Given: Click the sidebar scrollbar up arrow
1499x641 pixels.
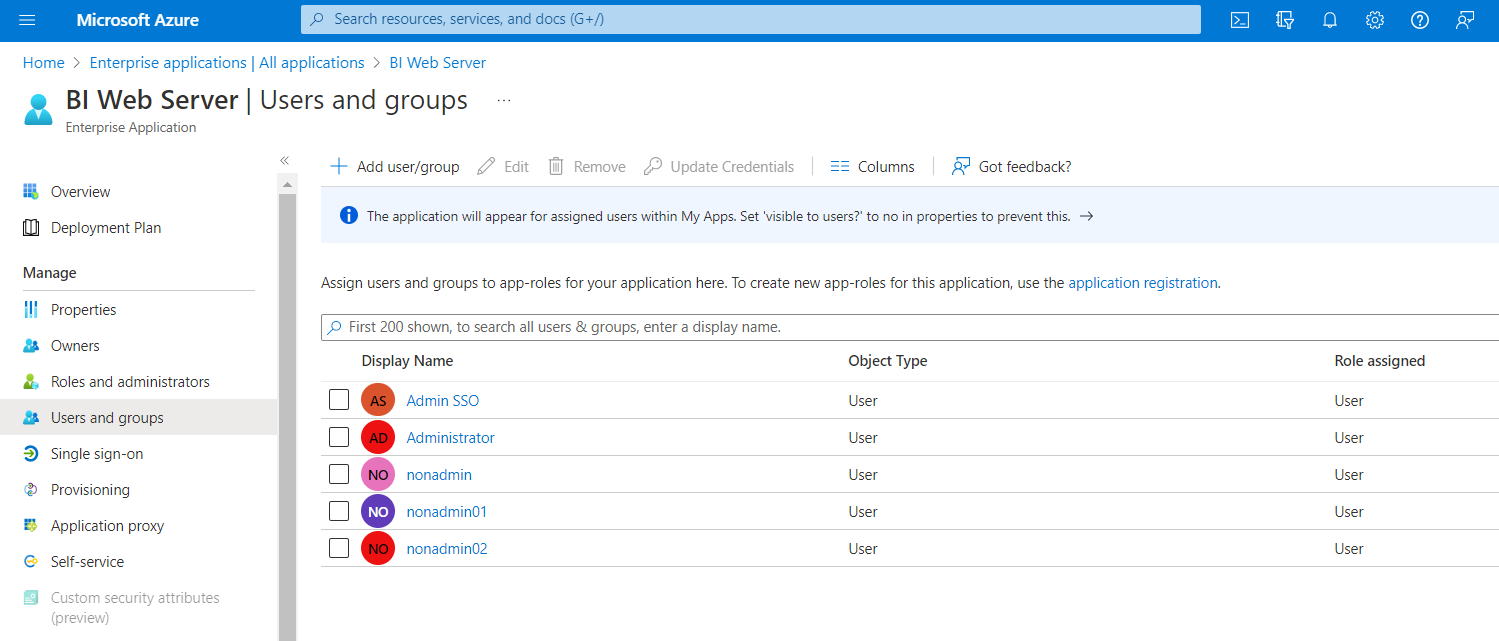Looking at the screenshot, I should point(288,185).
